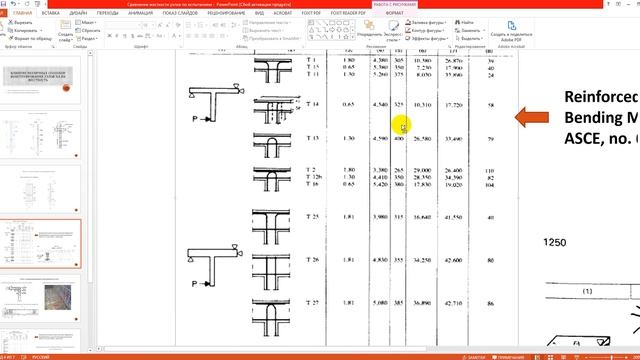Click Start From Beginning icon in quick access toolbar

[x=38, y=4]
